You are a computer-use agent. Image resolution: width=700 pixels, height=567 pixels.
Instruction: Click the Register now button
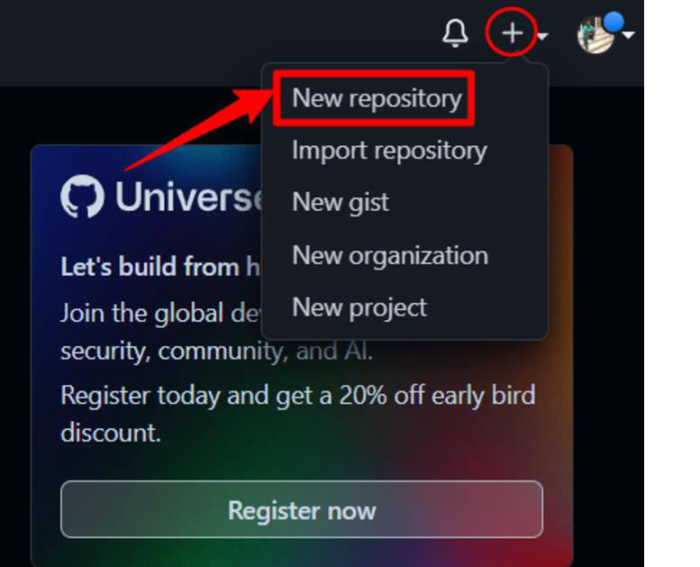[x=302, y=509]
